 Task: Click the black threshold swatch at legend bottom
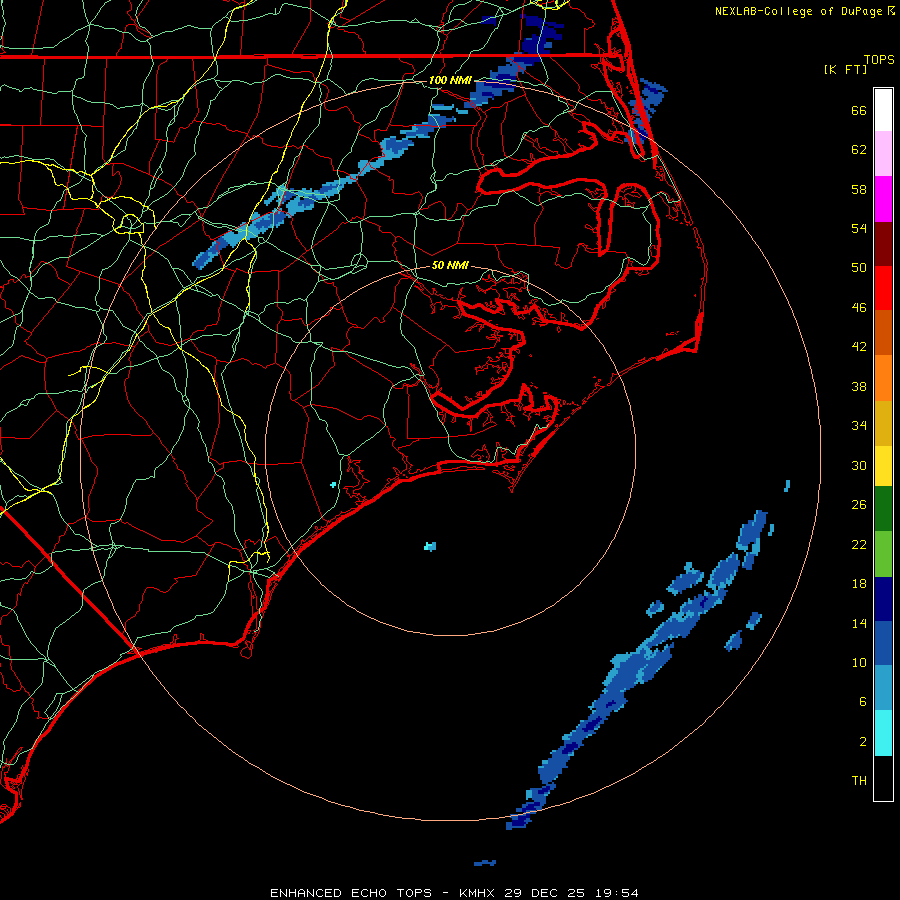pos(883,778)
